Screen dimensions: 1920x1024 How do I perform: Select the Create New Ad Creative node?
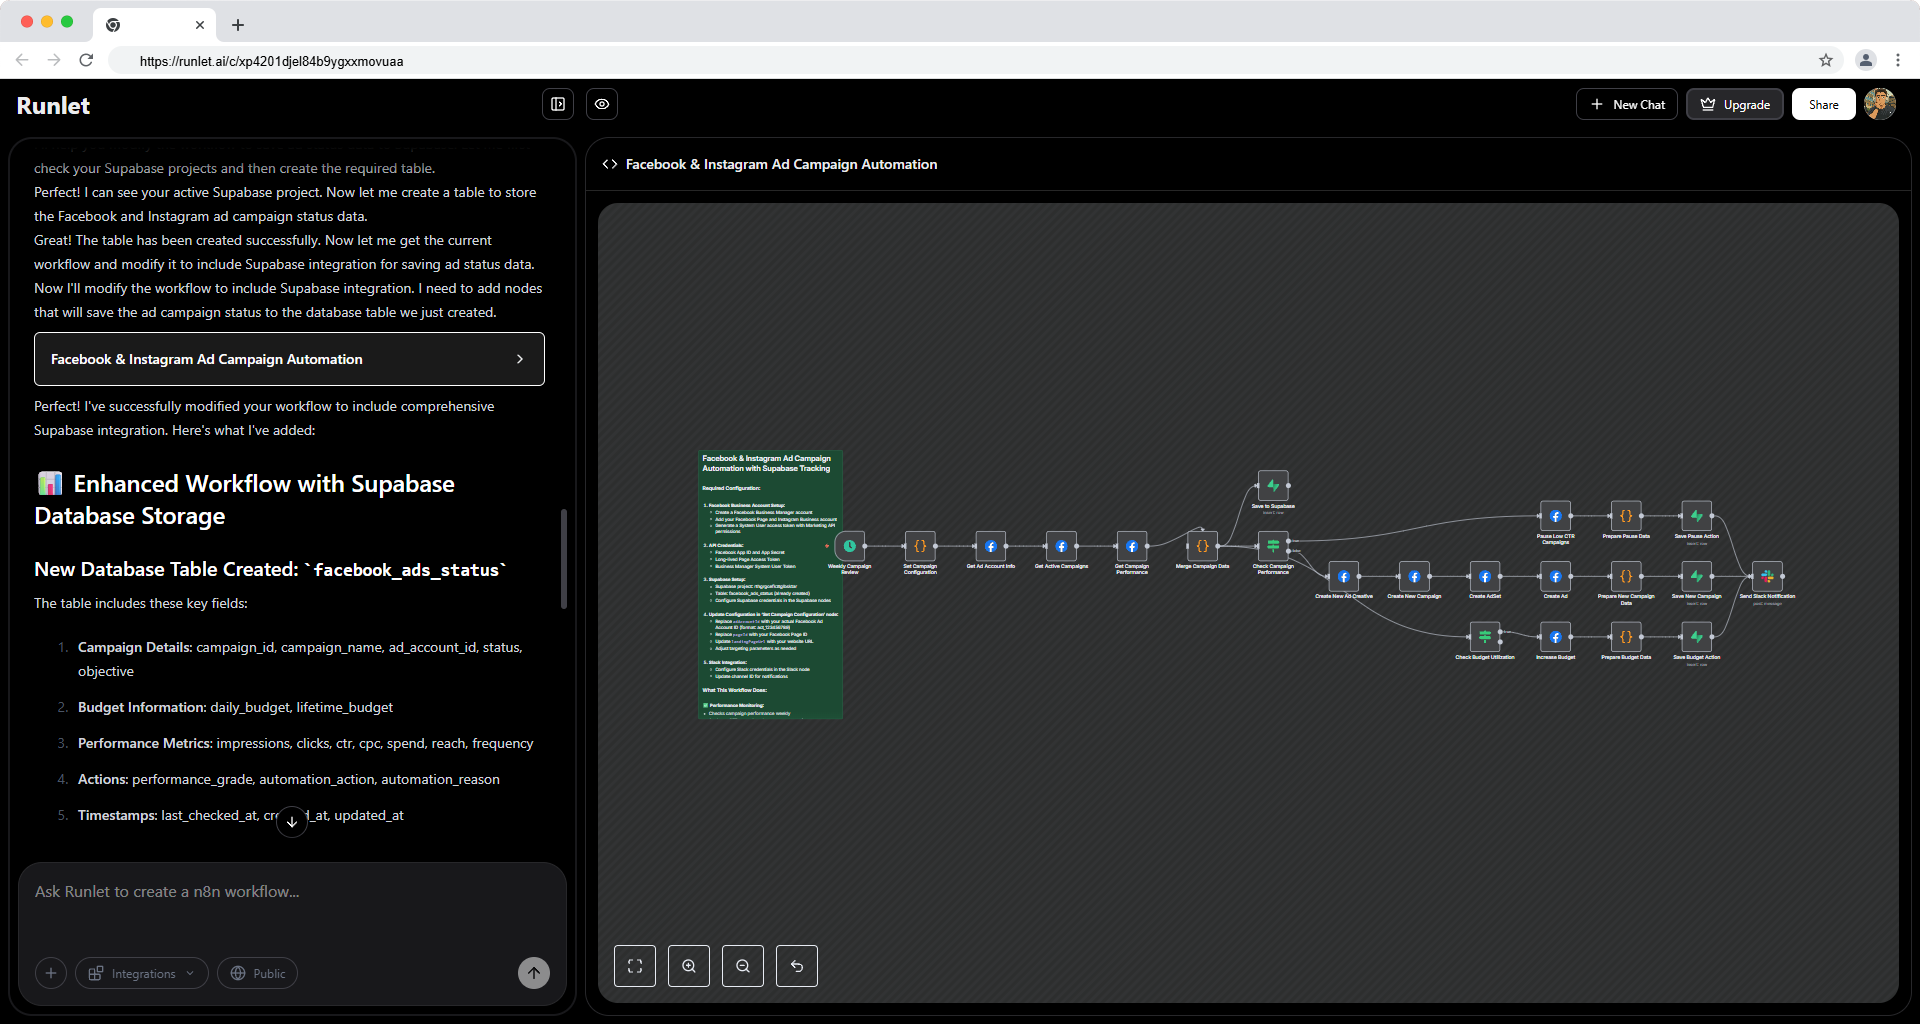pos(1343,577)
